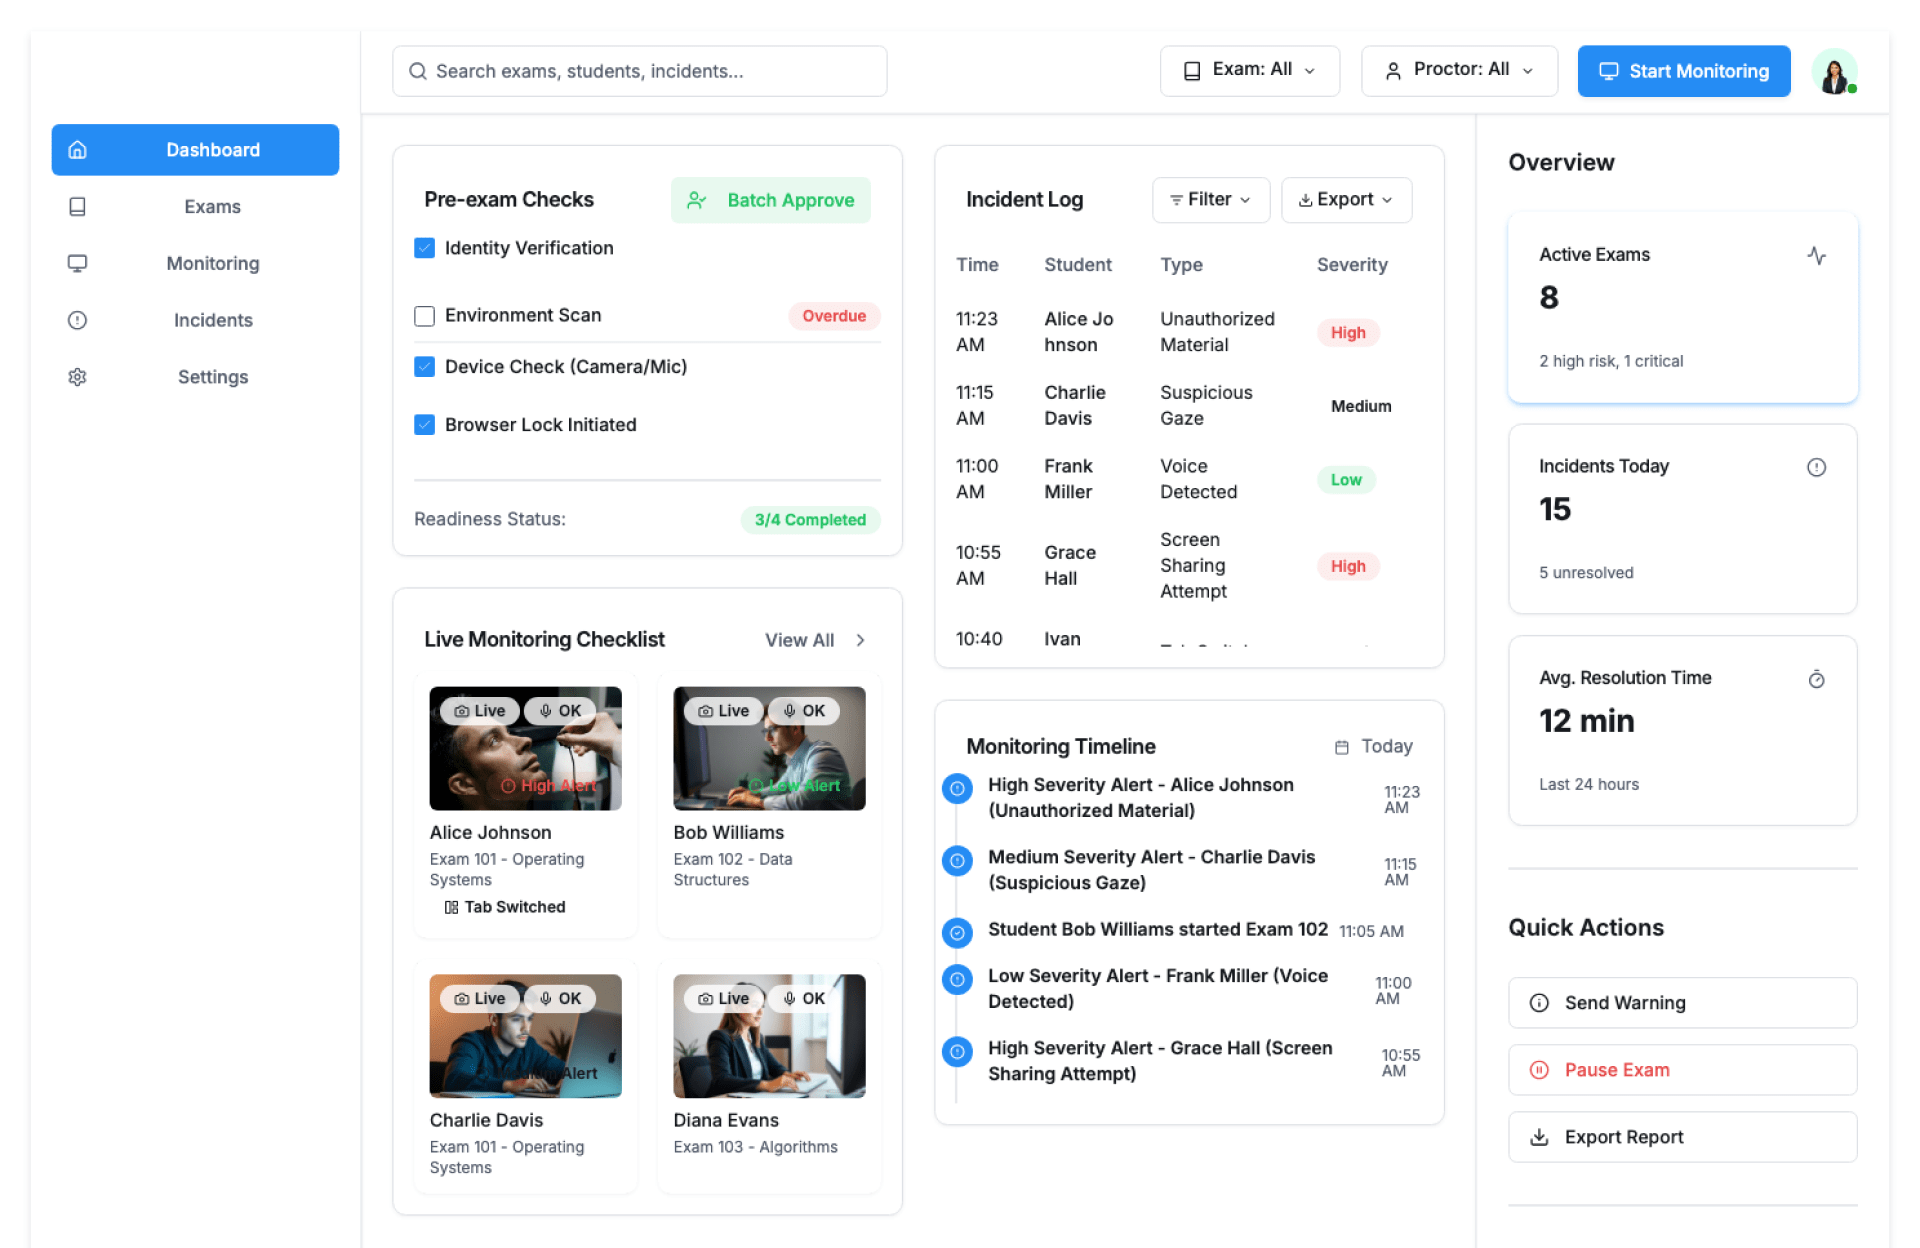Screen dimensions: 1920x1248
Task: Open the Exam: All dropdown
Action: pos(1249,70)
